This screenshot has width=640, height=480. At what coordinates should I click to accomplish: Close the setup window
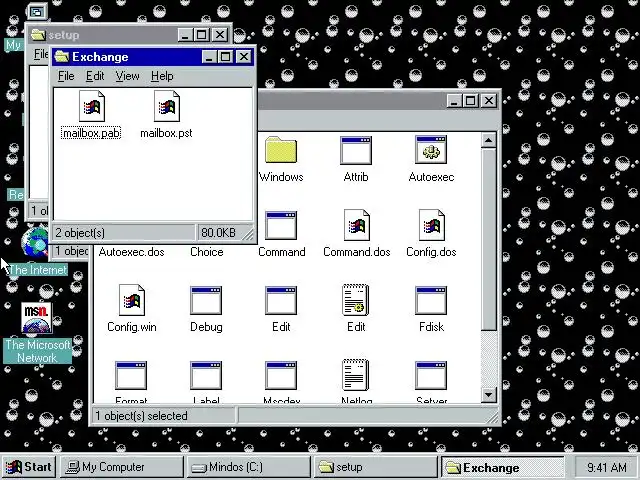point(220,35)
